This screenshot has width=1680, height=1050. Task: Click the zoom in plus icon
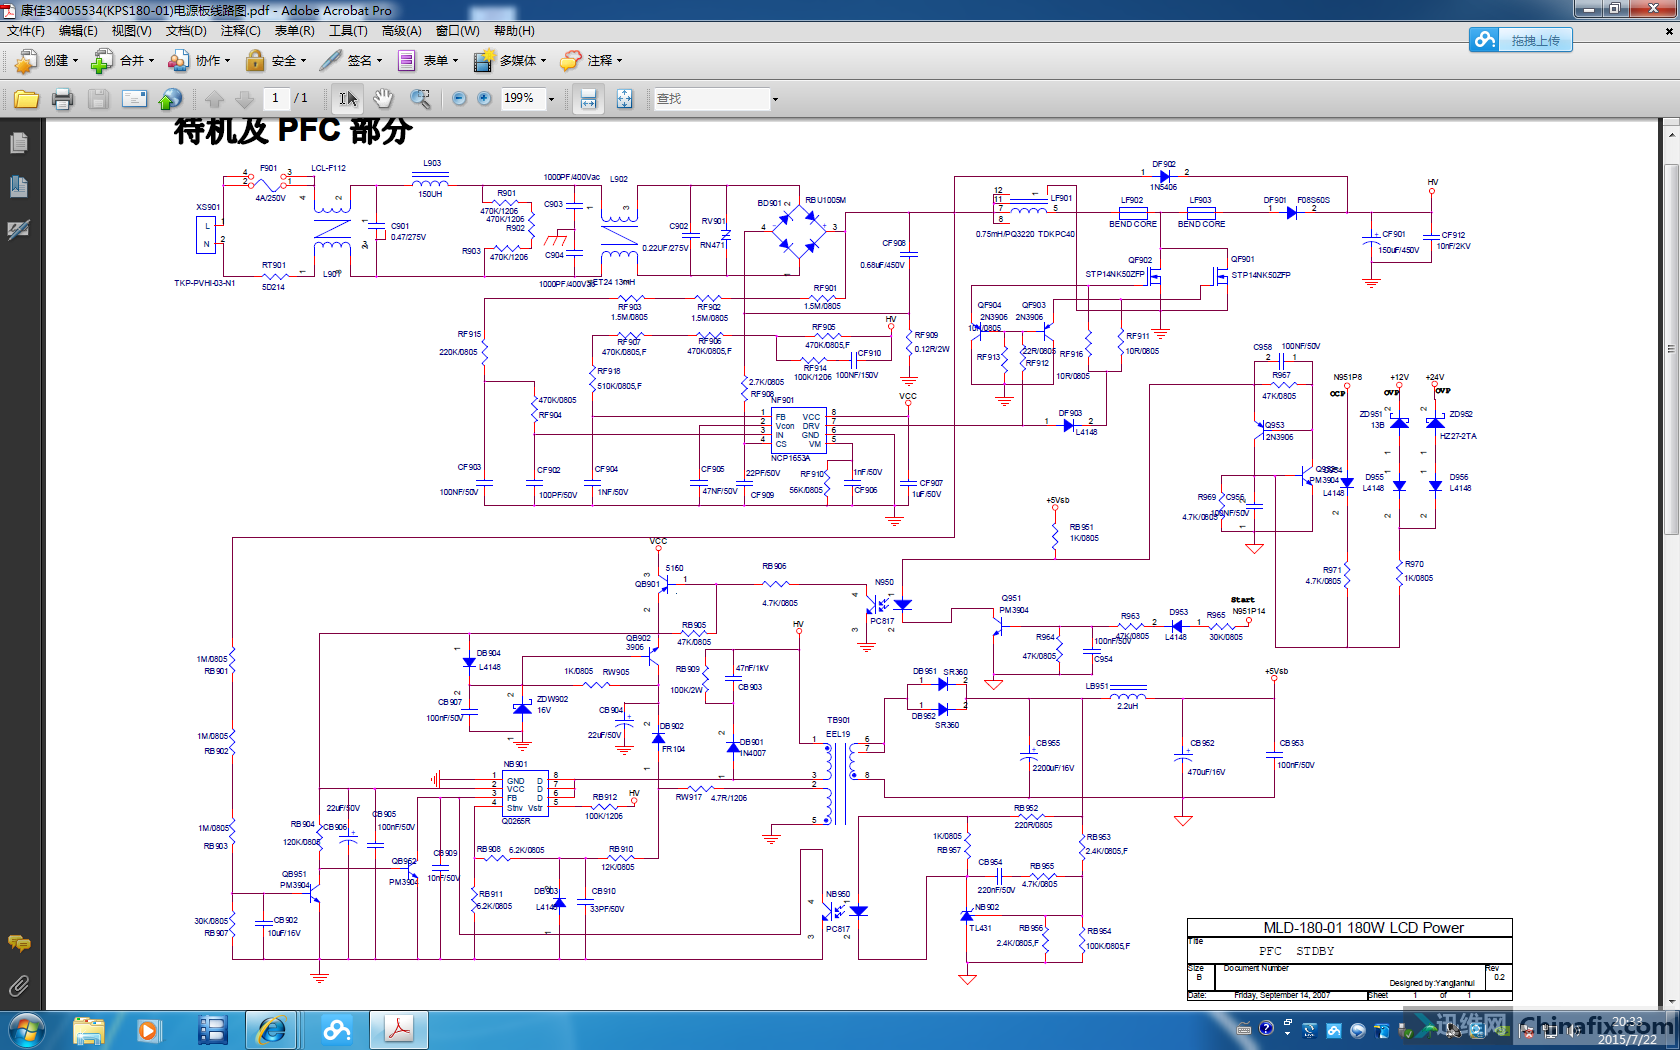pos(484,98)
